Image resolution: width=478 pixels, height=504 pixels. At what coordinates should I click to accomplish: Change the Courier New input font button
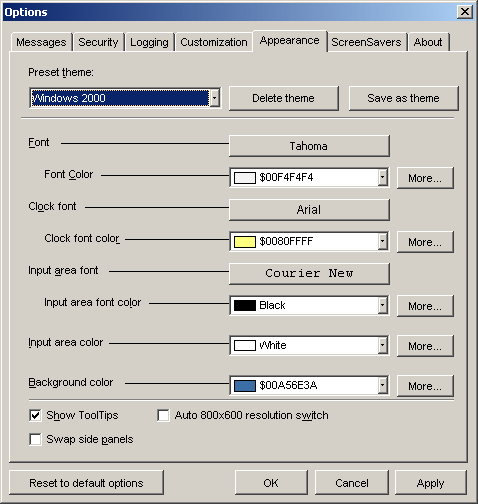click(x=309, y=274)
